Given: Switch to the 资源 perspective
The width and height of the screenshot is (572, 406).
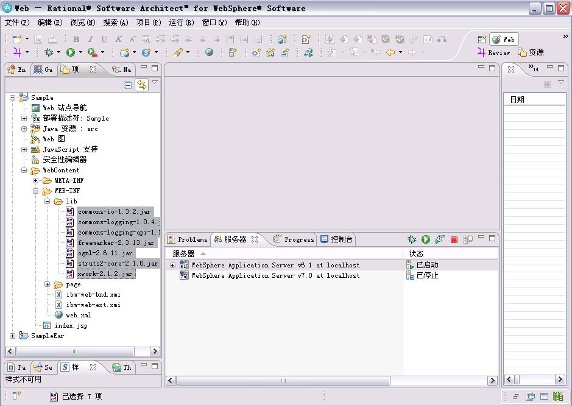Looking at the screenshot, I should (531, 53).
